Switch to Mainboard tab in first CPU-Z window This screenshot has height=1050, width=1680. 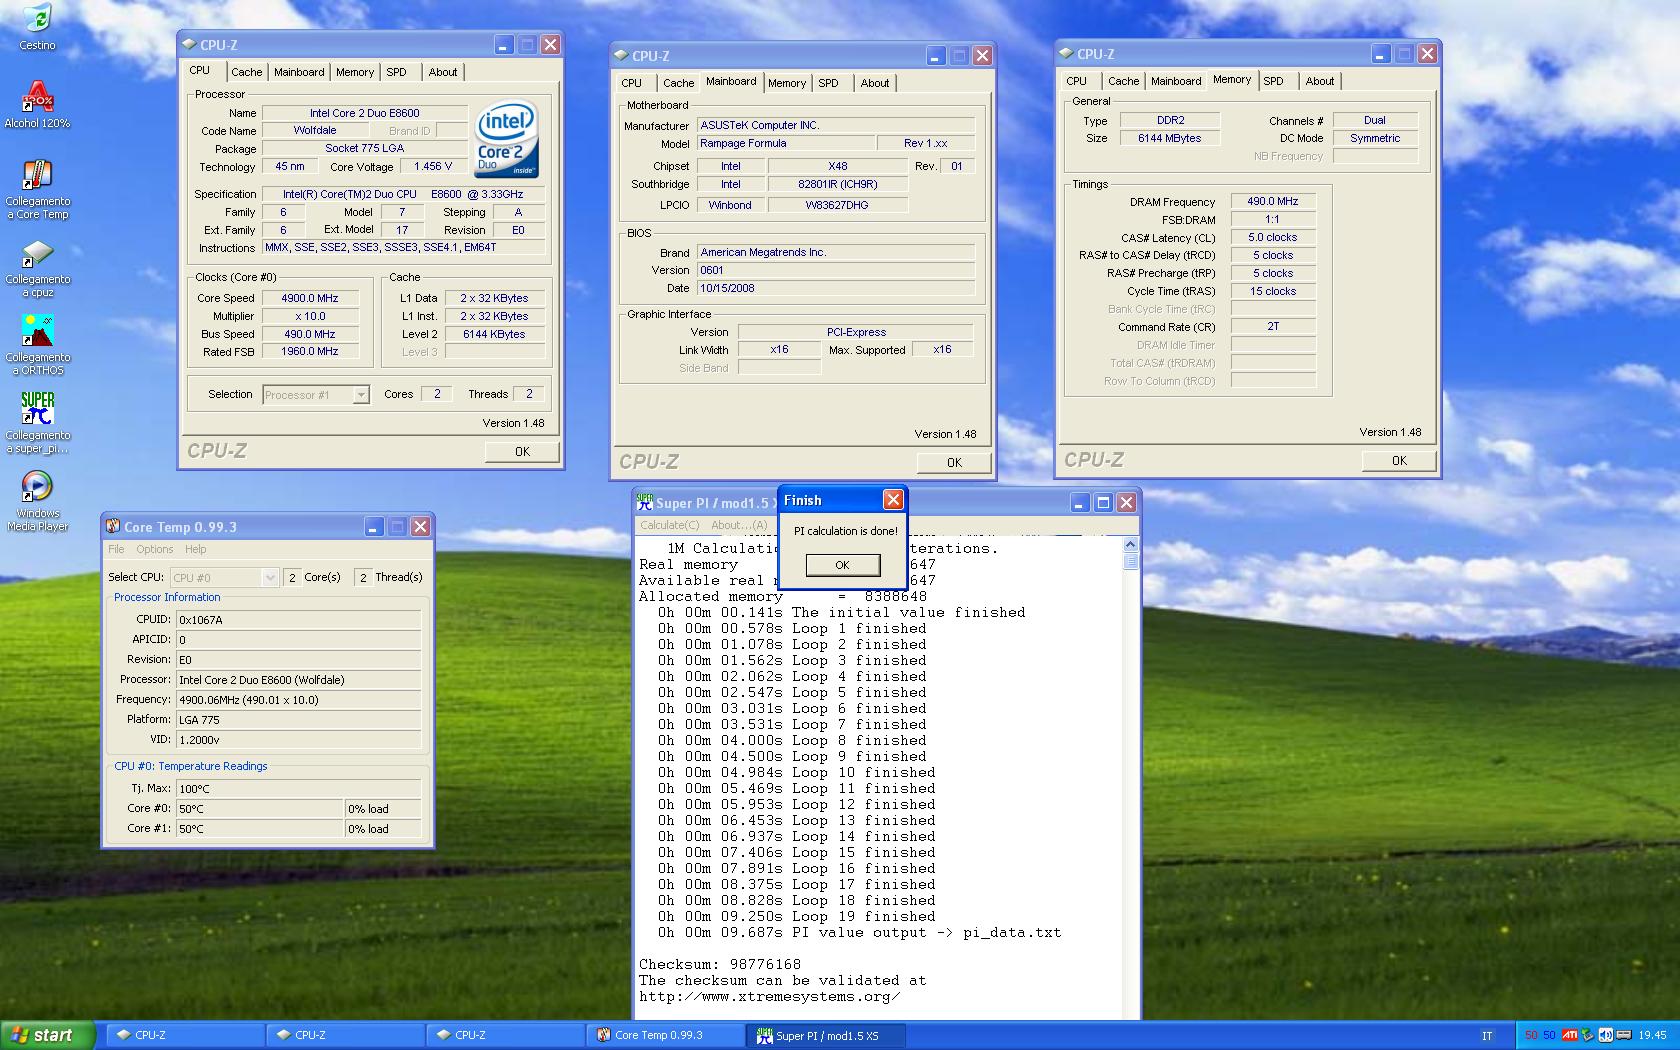pos(299,72)
